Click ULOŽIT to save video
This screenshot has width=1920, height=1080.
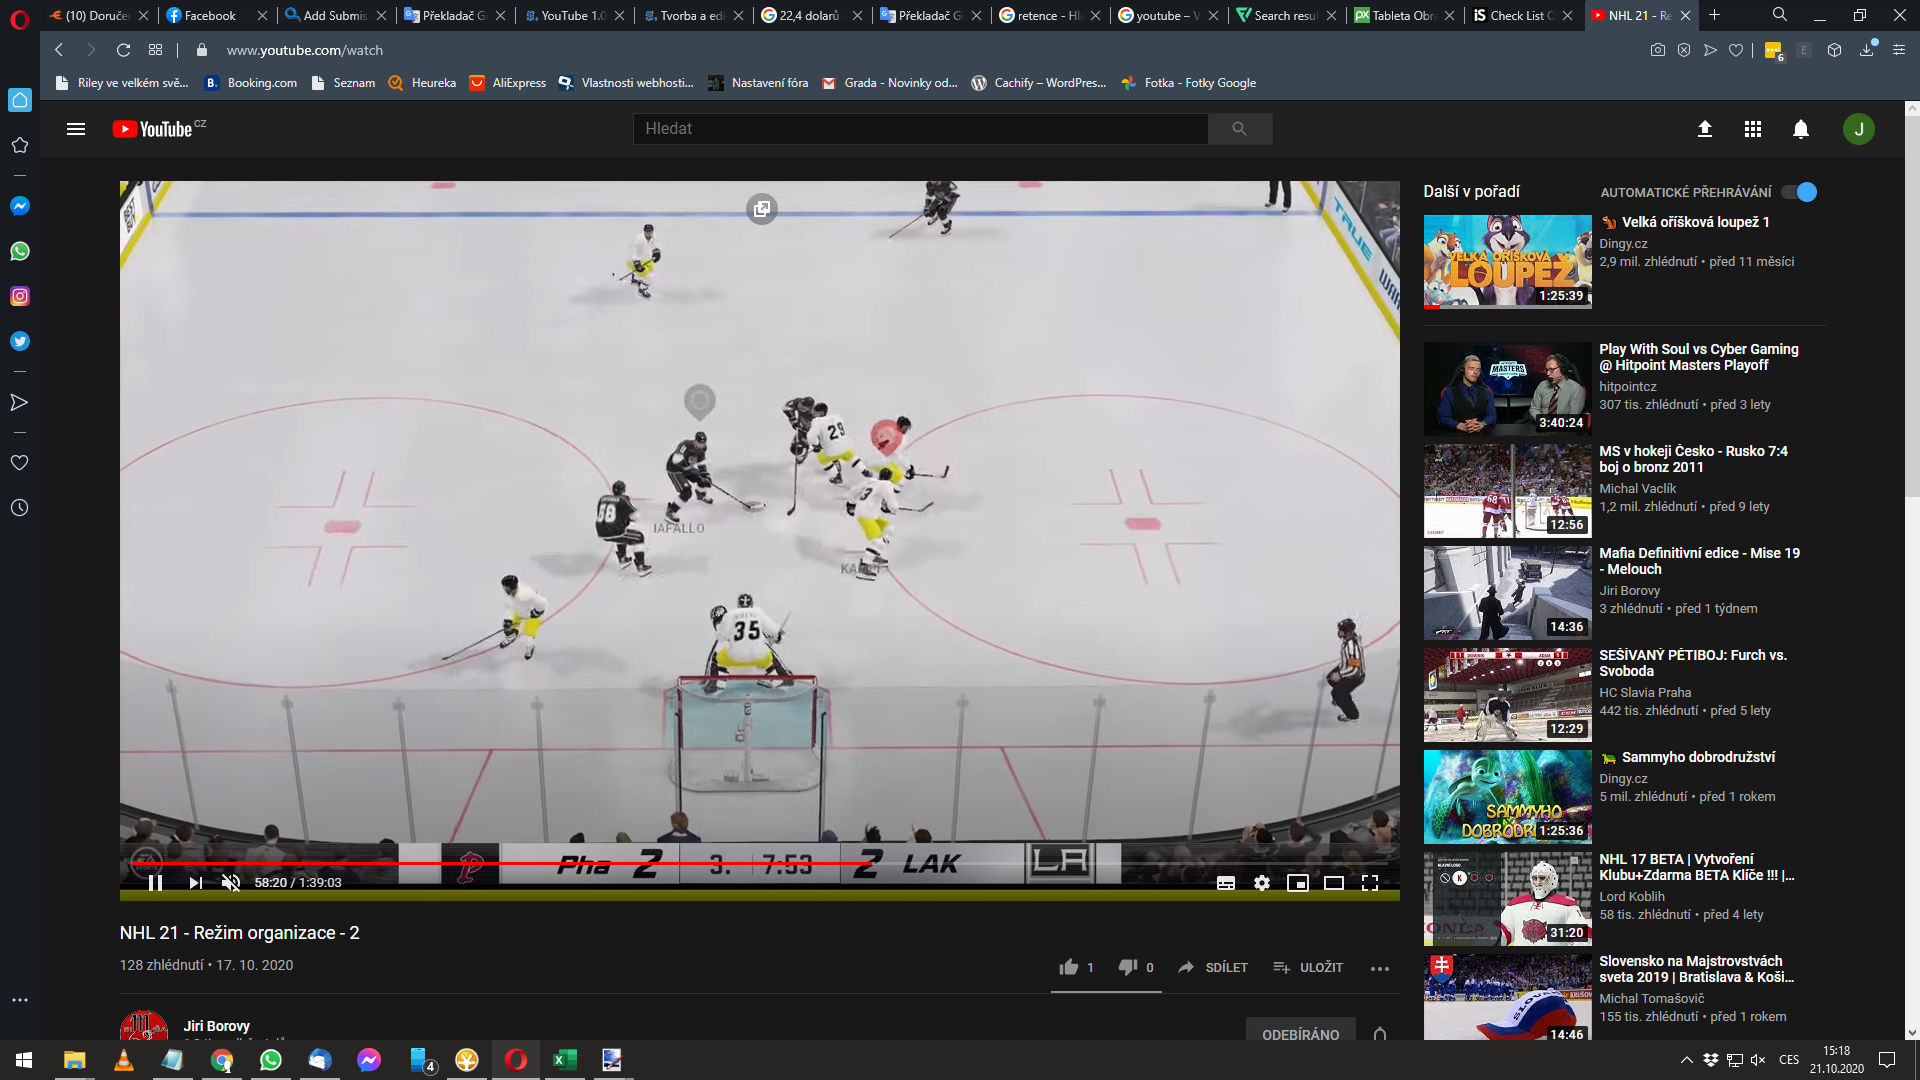(1308, 967)
